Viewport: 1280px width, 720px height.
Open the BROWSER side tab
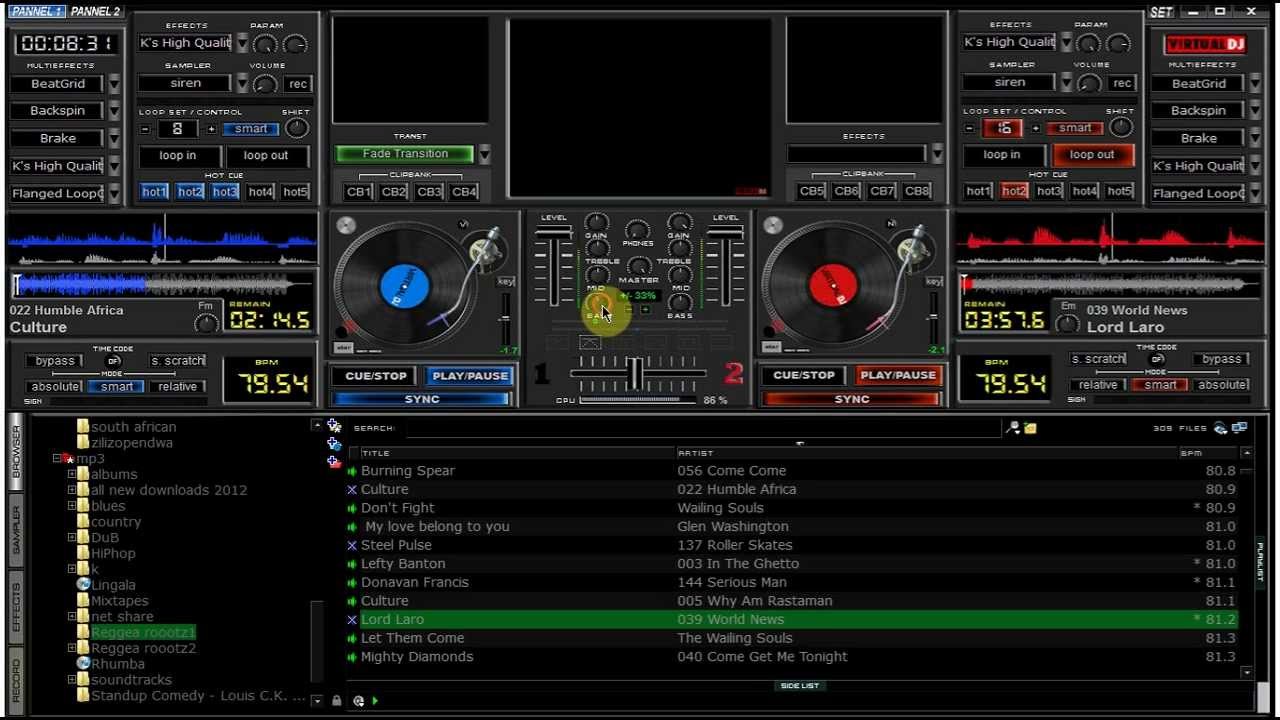tap(16, 450)
